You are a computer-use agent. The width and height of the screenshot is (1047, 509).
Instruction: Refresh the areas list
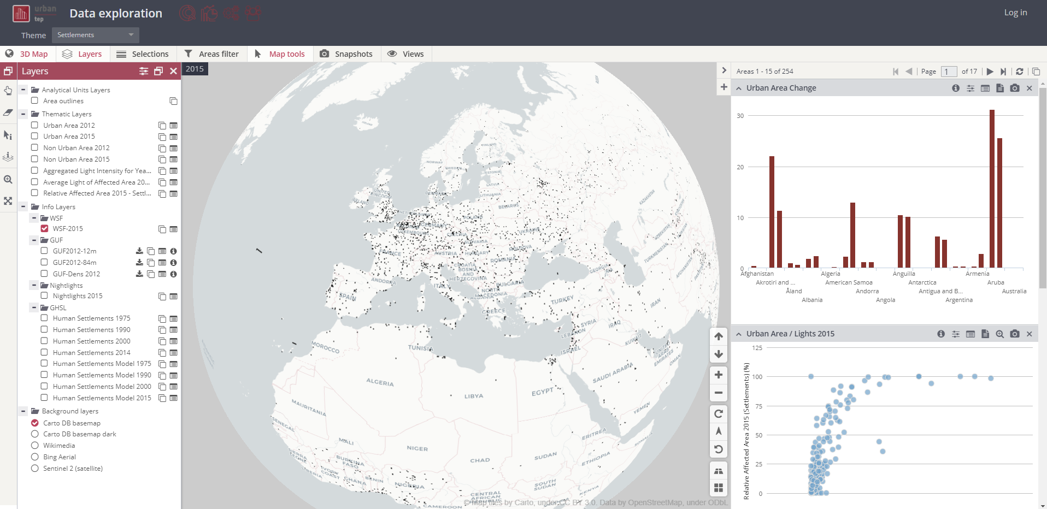coord(1020,71)
